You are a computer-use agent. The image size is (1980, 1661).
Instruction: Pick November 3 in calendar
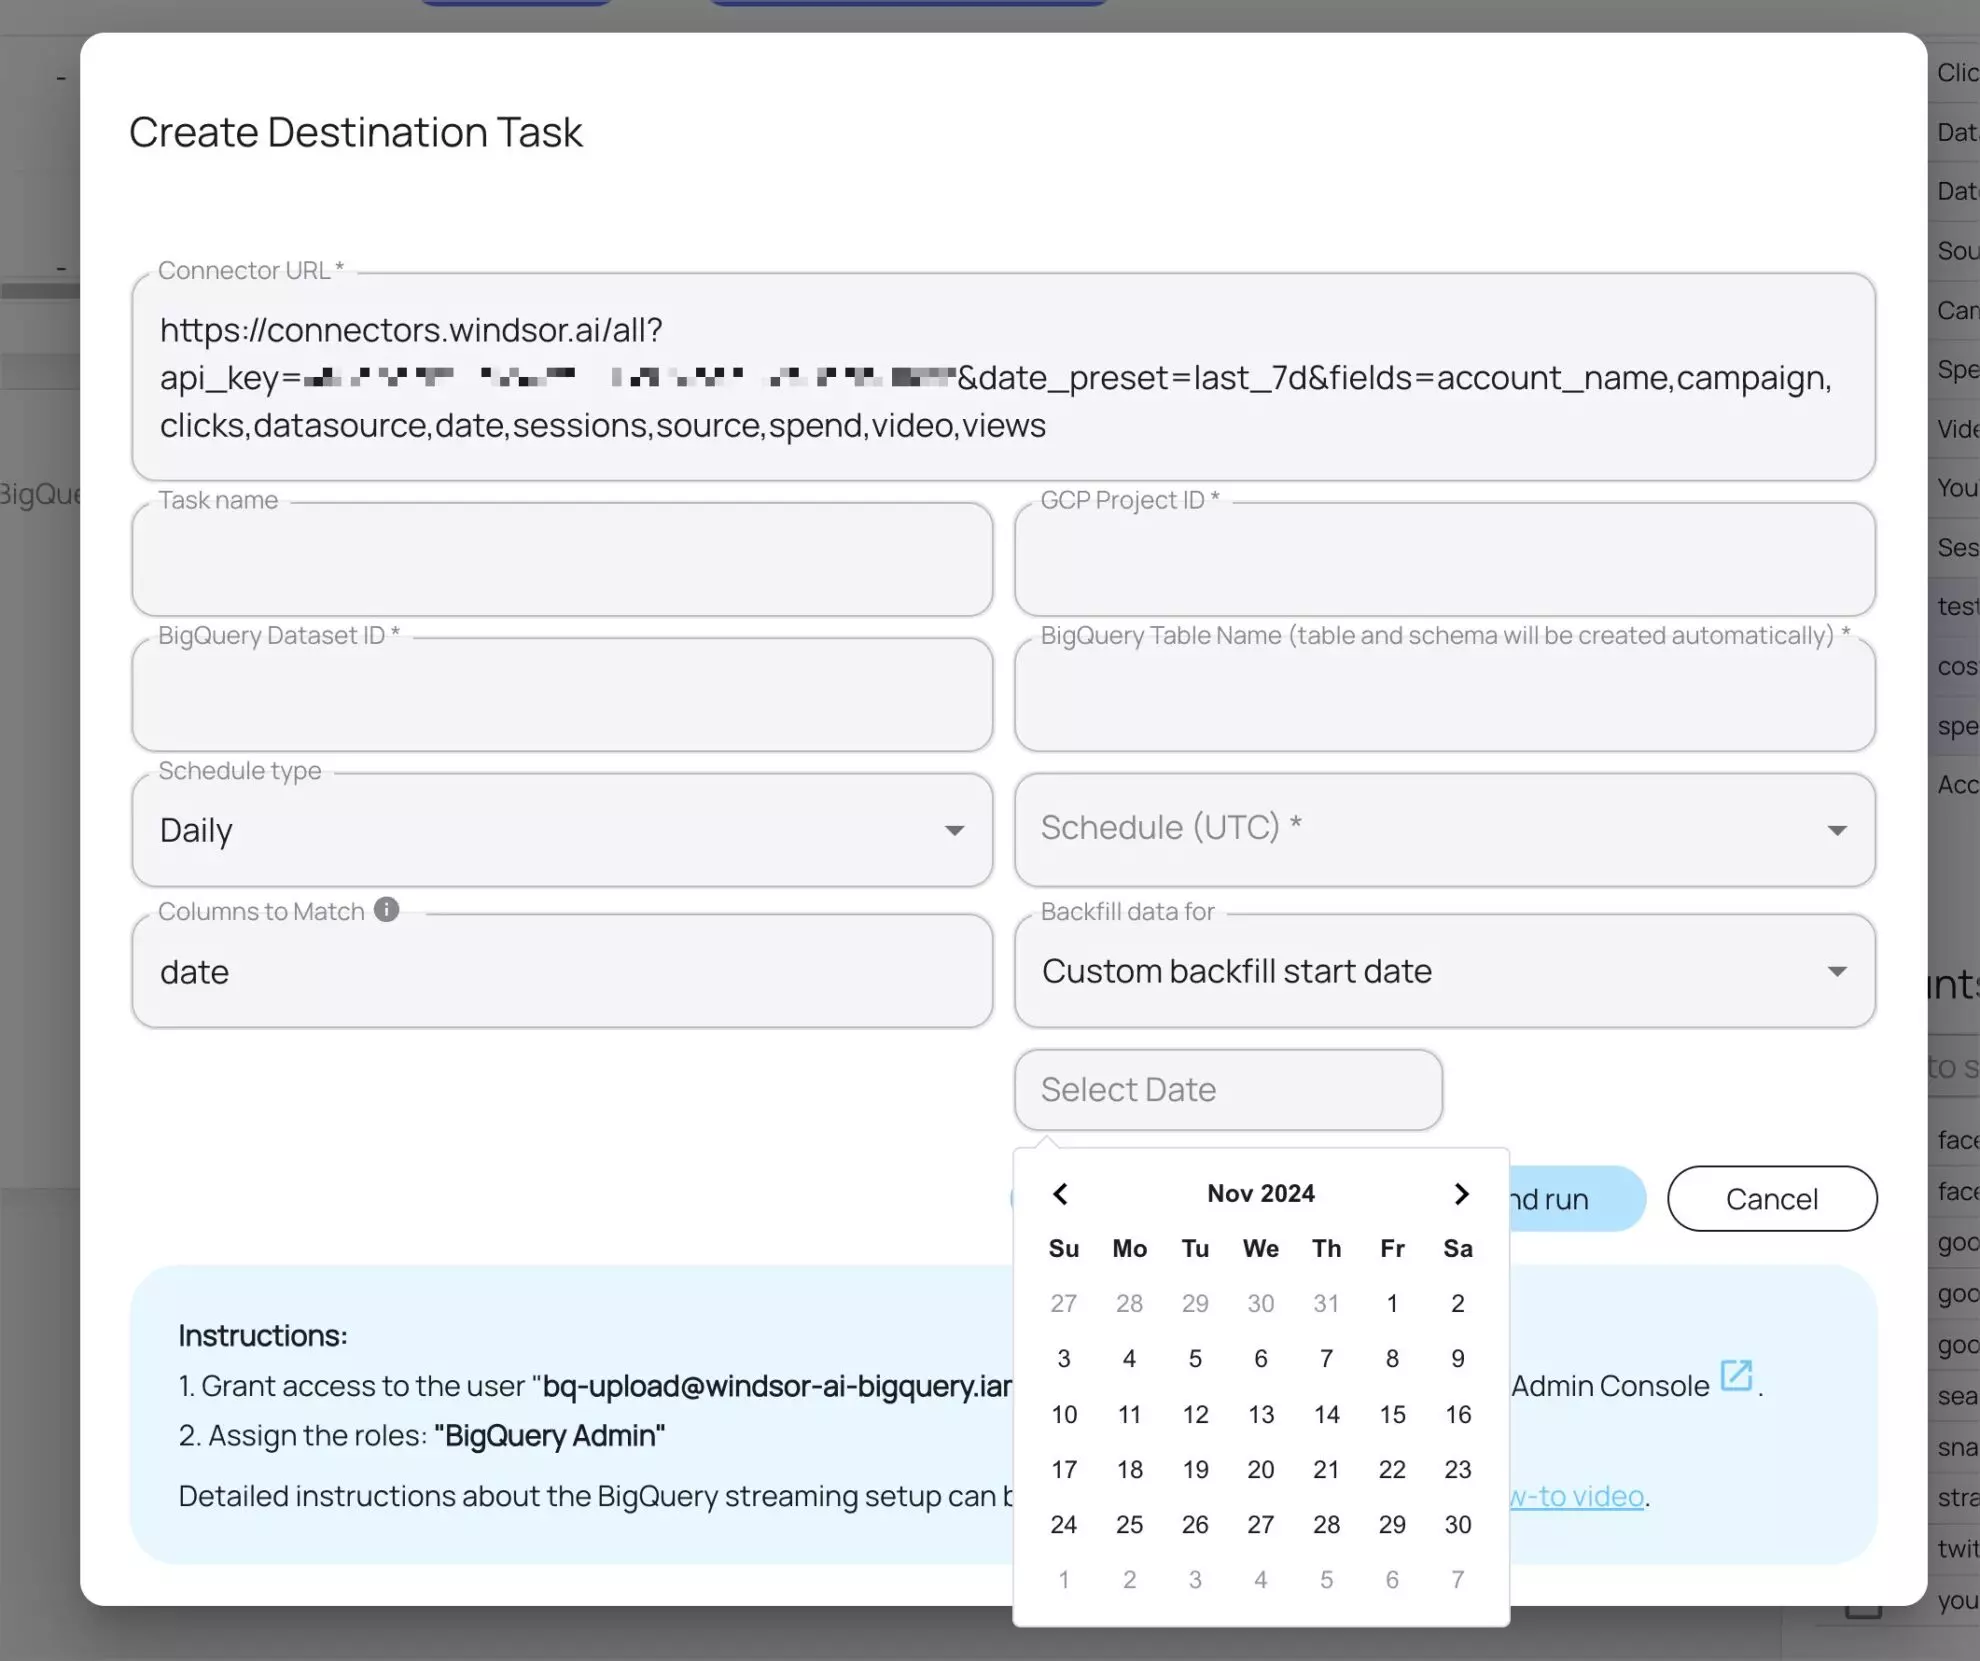1064,1358
